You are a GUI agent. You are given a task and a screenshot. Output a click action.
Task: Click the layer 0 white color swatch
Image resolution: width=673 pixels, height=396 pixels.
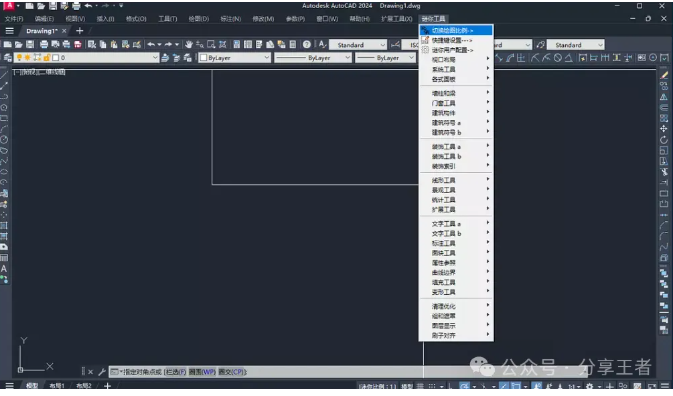(55, 57)
